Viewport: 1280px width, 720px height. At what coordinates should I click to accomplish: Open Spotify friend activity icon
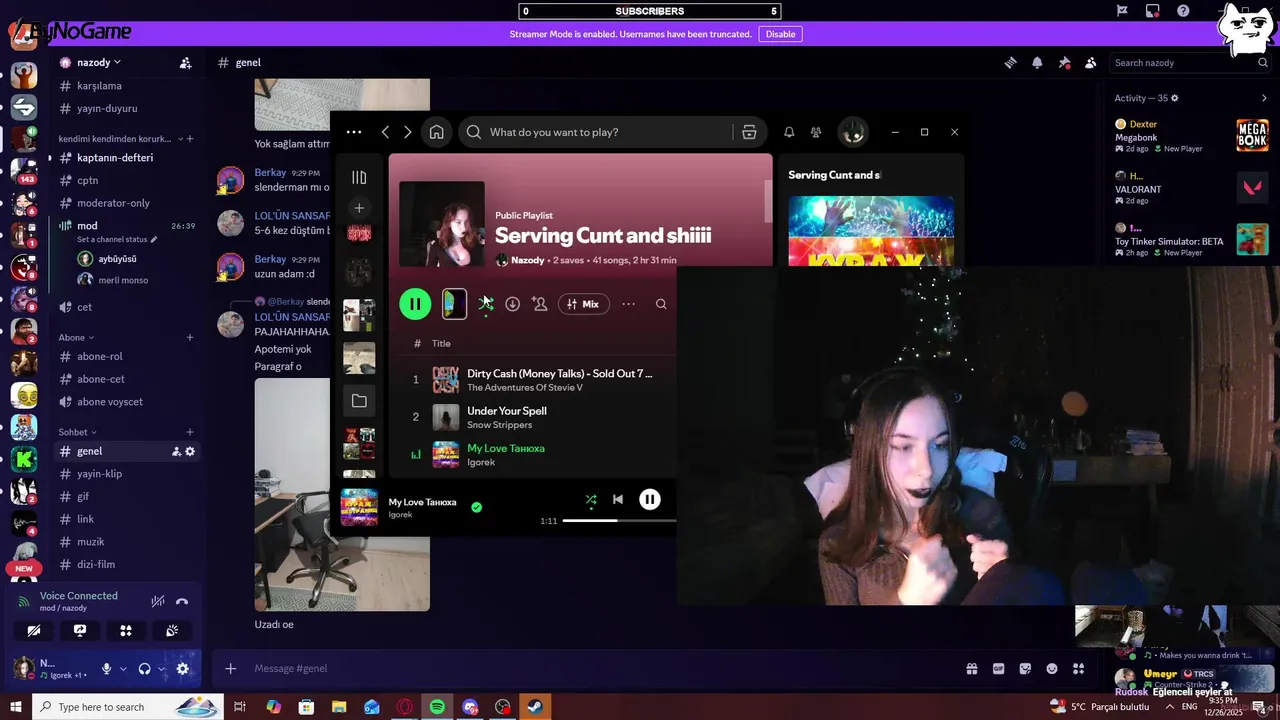pyautogui.click(x=816, y=132)
